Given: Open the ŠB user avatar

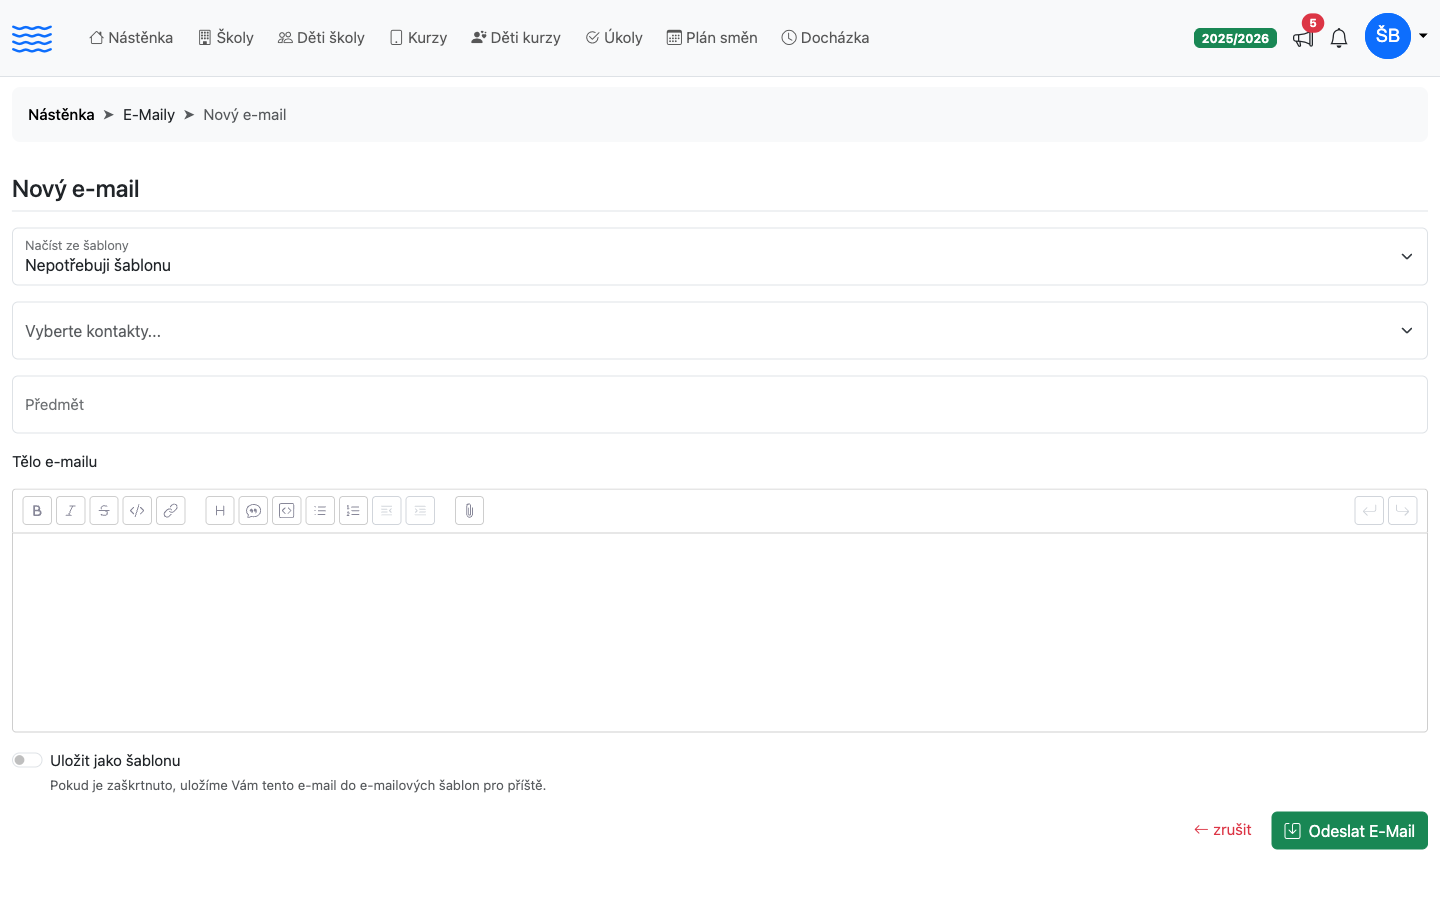Looking at the screenshot, I should click(x=1388, y=36).
